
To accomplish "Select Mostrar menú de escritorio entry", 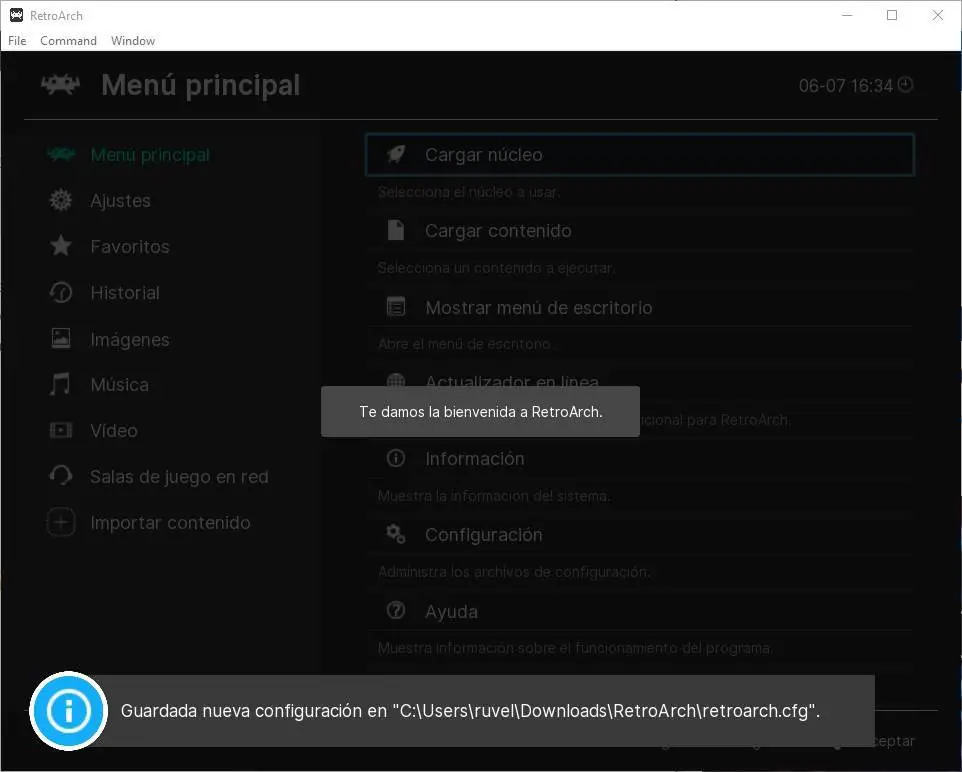I will tap(640, 307).
